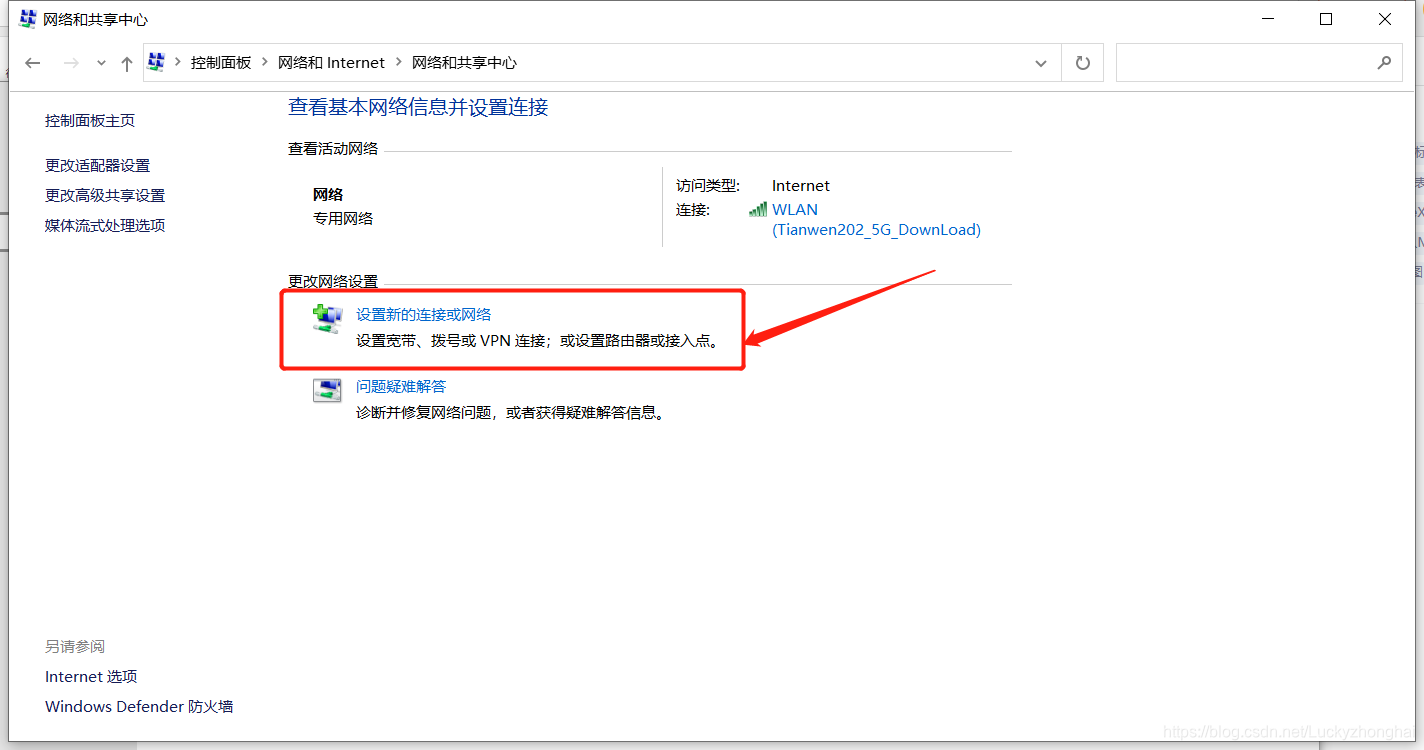The image size is (1424, 750).
Task: Open Windows Defender 防火墙 link
Action: pyautogui.click(x=139, y=707)
